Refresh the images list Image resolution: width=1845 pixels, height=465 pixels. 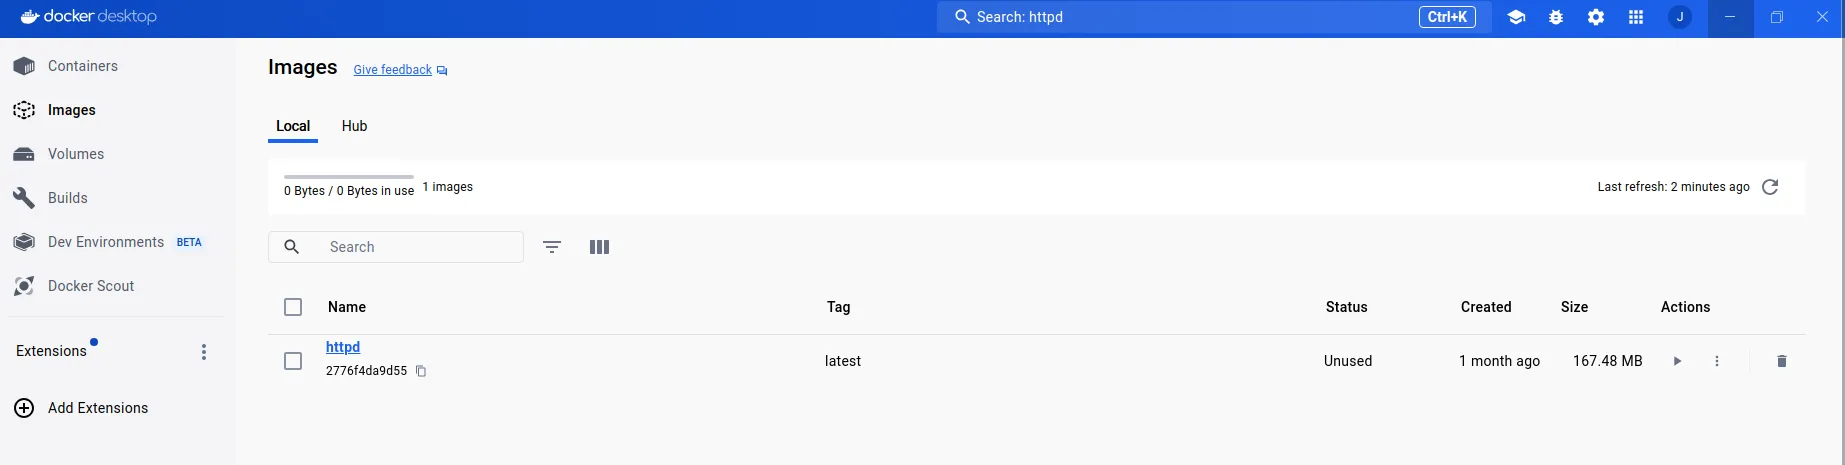click(x=1770, y=187)
